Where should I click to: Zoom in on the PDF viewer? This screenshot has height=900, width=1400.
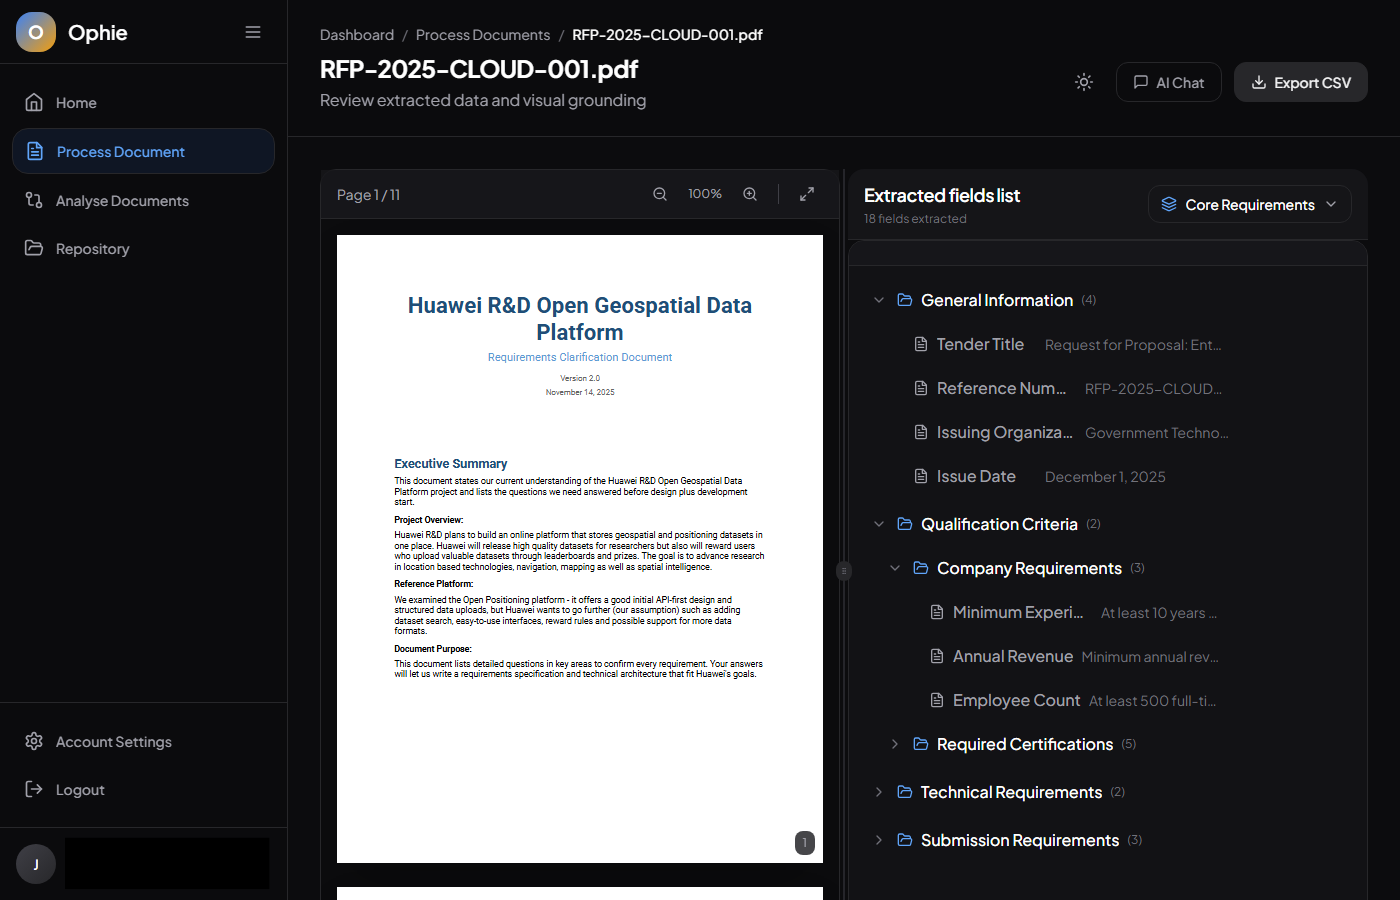[750, 194]
